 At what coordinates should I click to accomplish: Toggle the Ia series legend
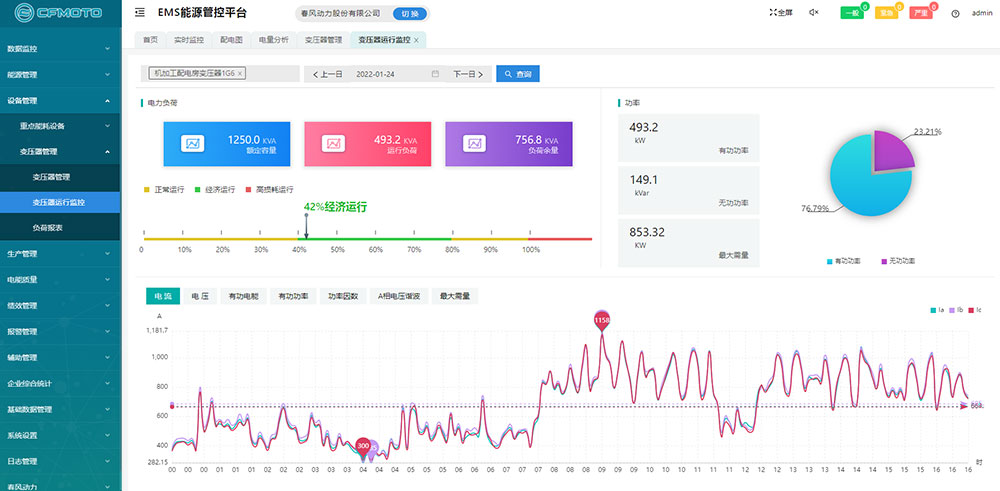(x=937, y=310)
